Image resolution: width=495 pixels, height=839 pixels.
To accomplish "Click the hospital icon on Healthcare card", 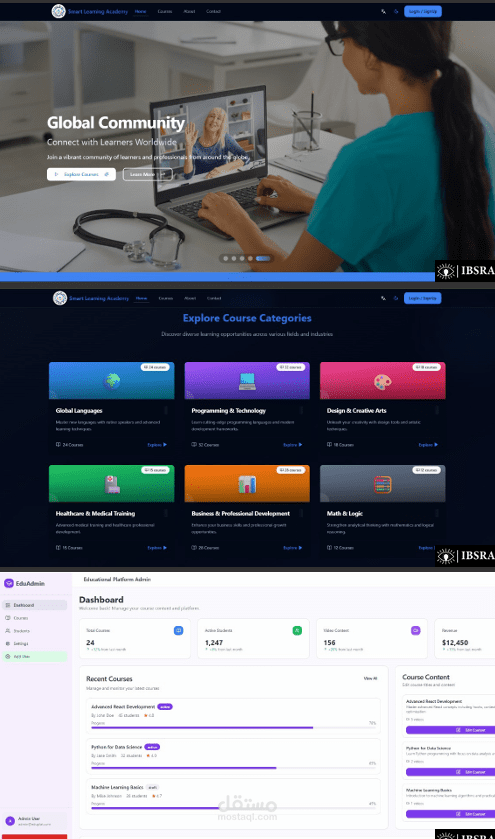I will coord(112,484).
